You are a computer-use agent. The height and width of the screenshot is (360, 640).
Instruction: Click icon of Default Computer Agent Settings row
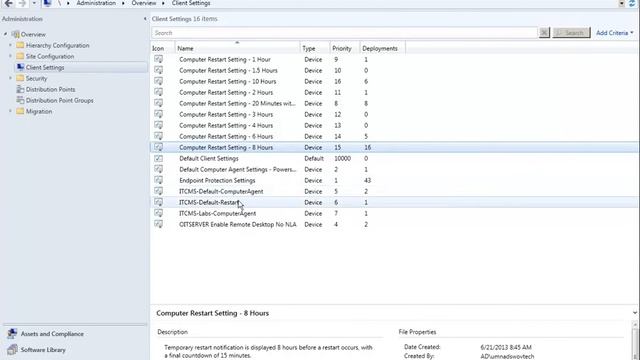coord(158,169)
